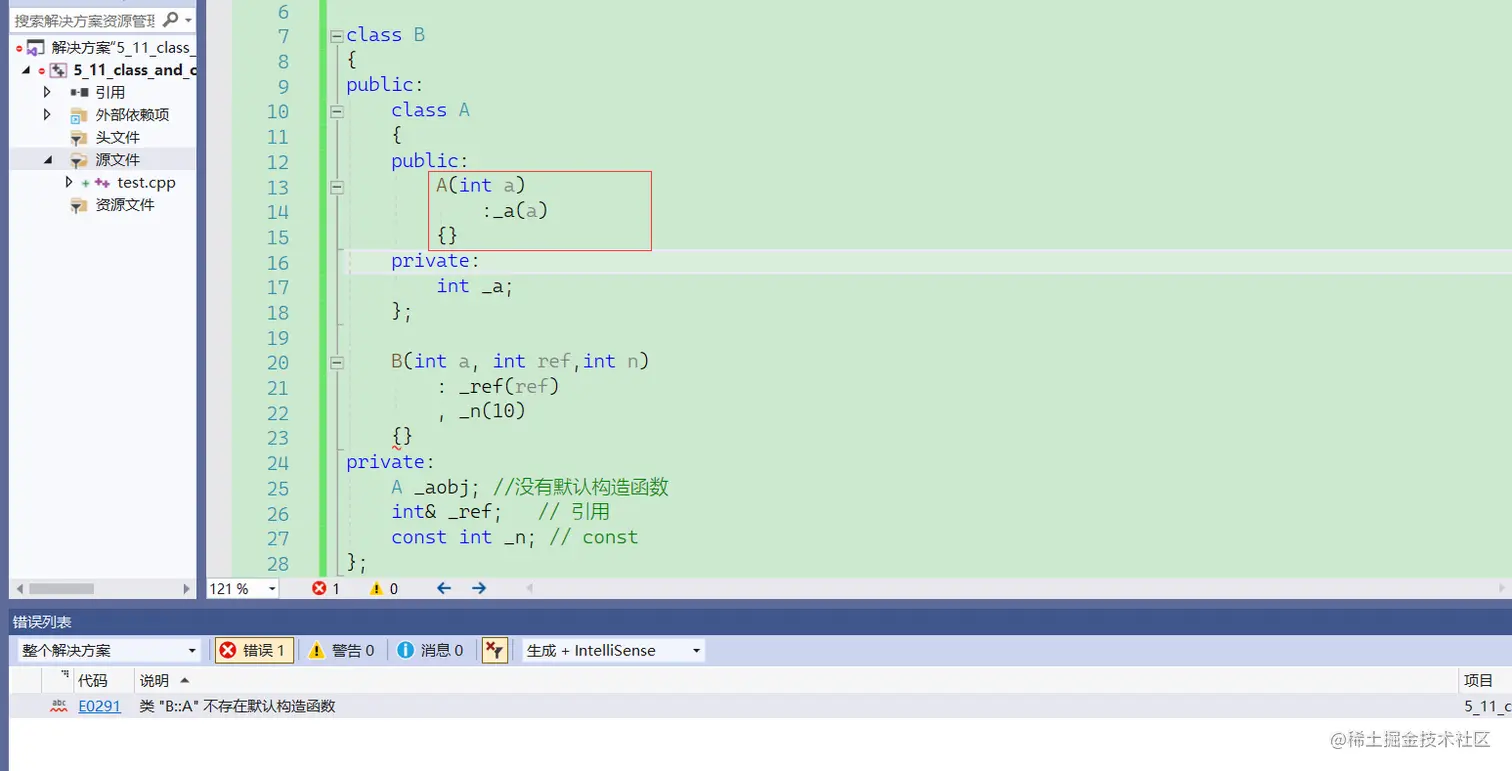Expand the 外部依赖项 node
Viewport: 1512px width, 771px height.
[46, 115]
